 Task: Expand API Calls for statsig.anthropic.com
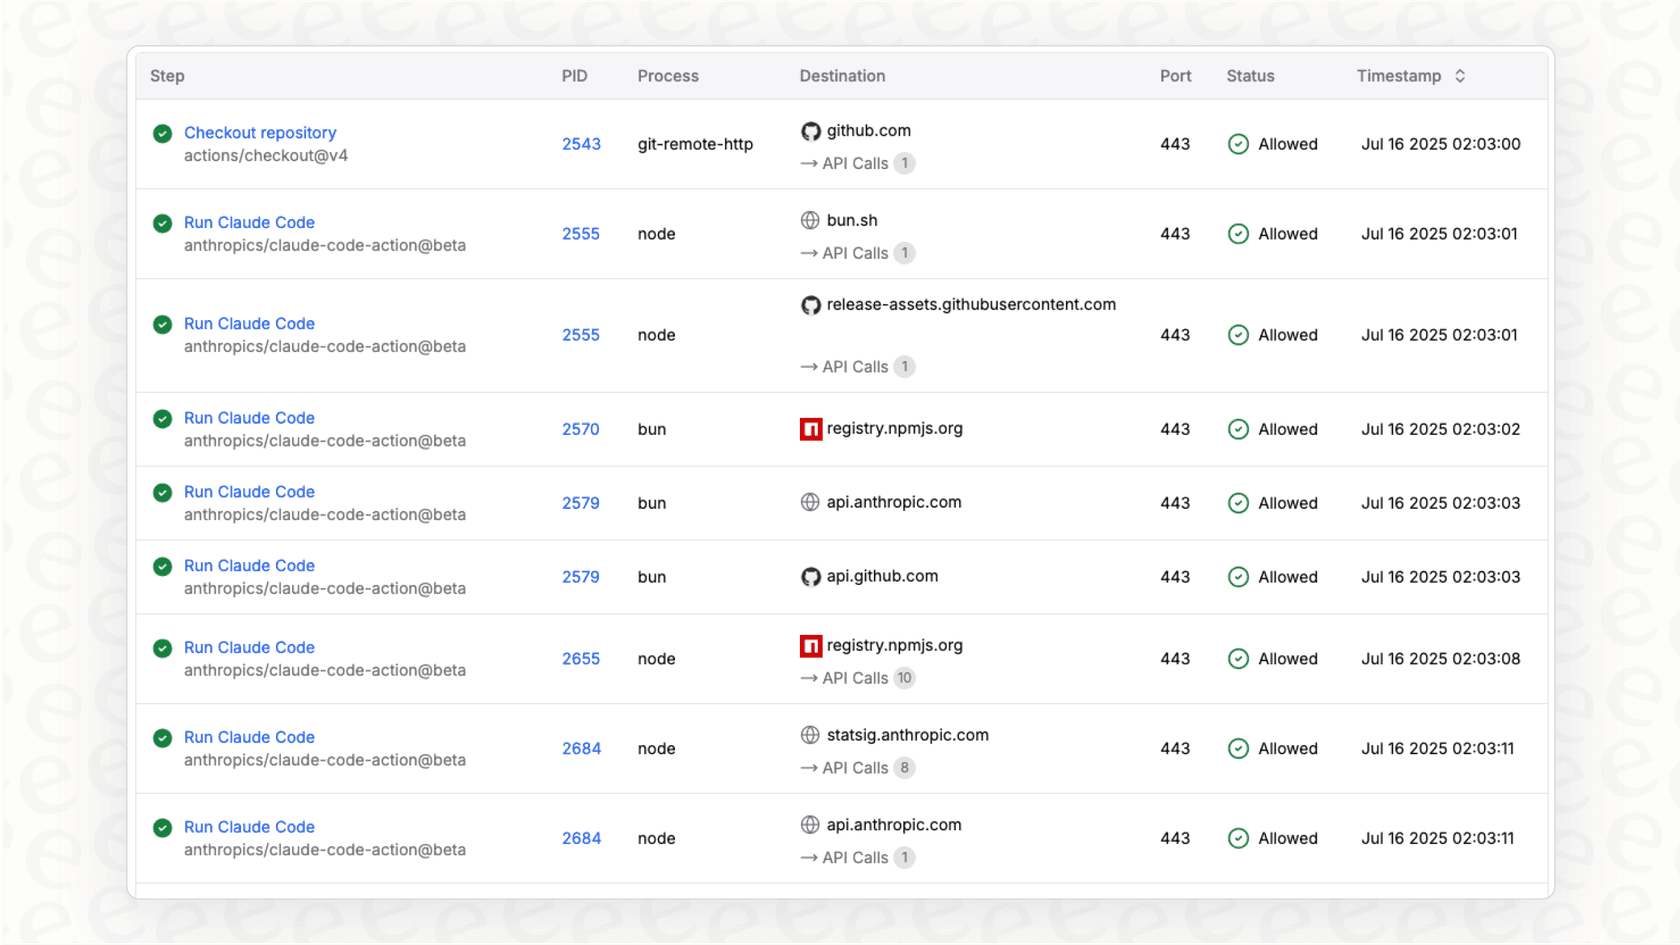tap(857, 767)
